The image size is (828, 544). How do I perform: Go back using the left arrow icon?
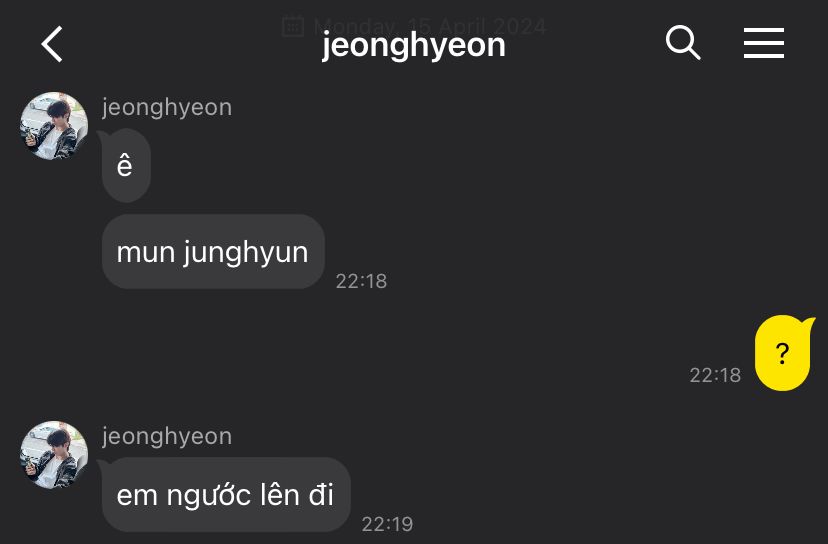(x=52, y=44)
